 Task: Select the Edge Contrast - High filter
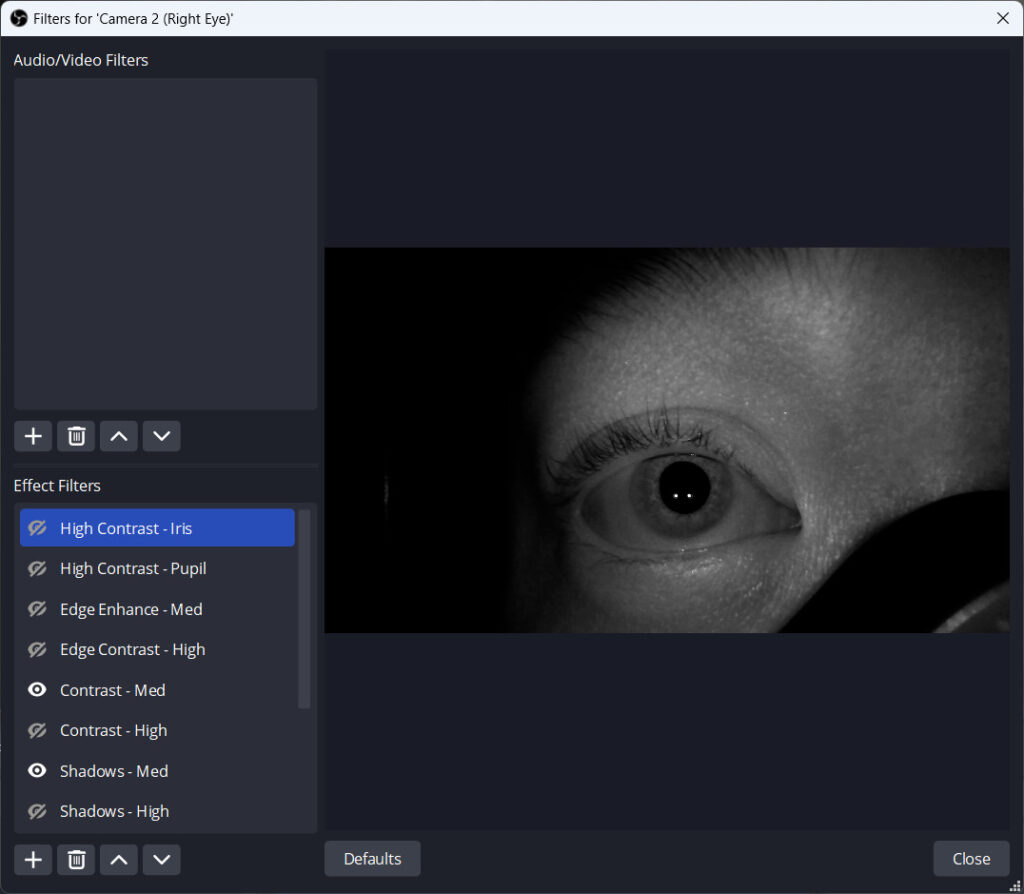point(132,649)
